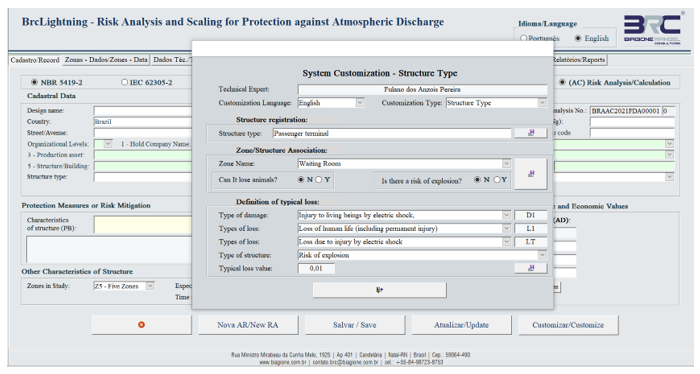700x374 pixels.
Task: Open the Type of structure dropdown
Action: (542, 255)
